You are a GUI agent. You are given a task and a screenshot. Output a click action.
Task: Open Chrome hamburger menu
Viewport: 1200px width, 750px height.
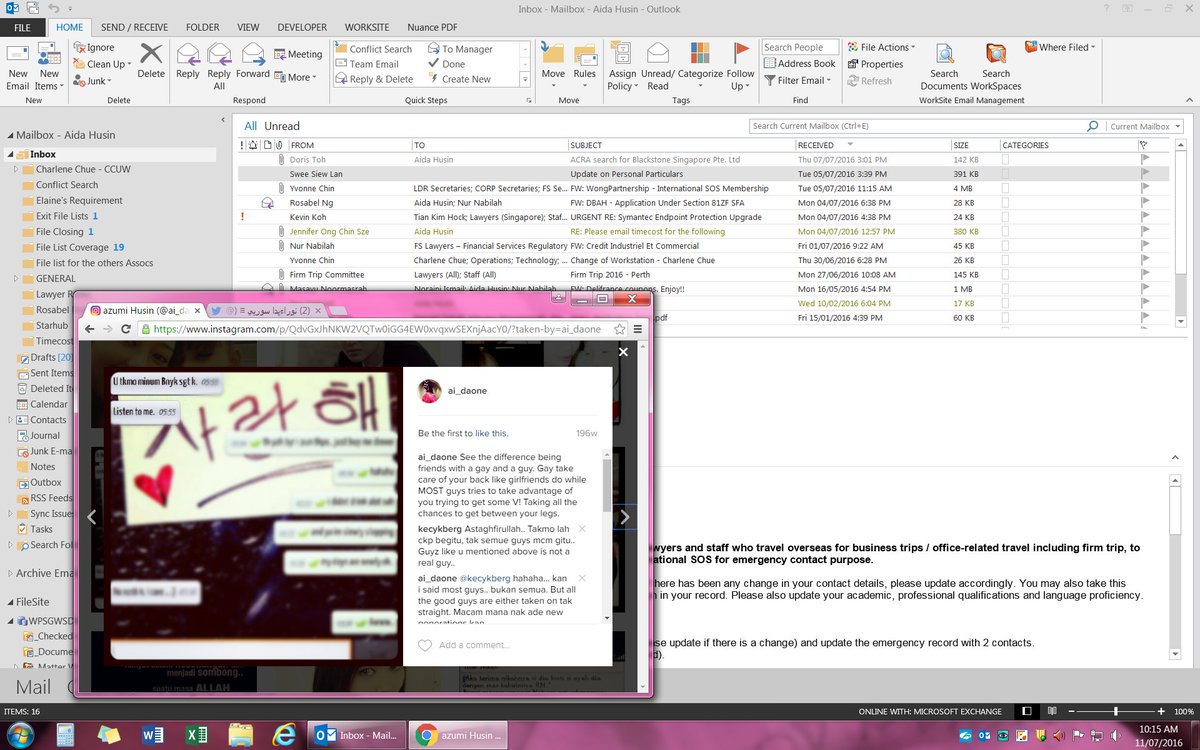coord(638,328)
